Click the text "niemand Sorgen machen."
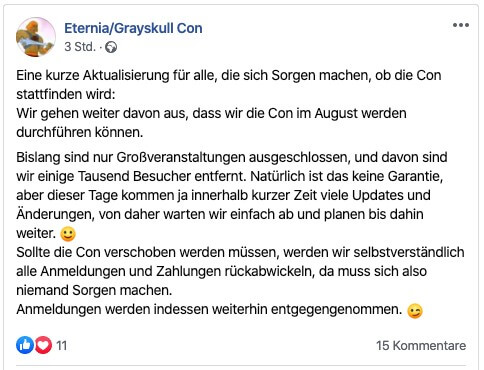 [x=94, y=291]
